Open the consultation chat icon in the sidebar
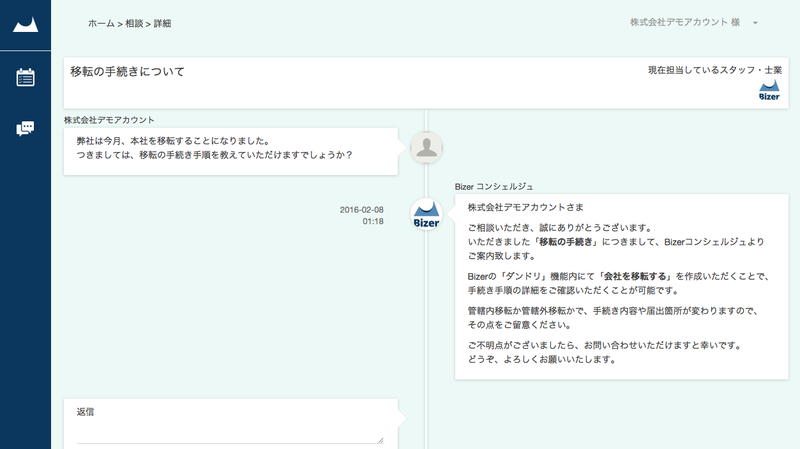 25,128
